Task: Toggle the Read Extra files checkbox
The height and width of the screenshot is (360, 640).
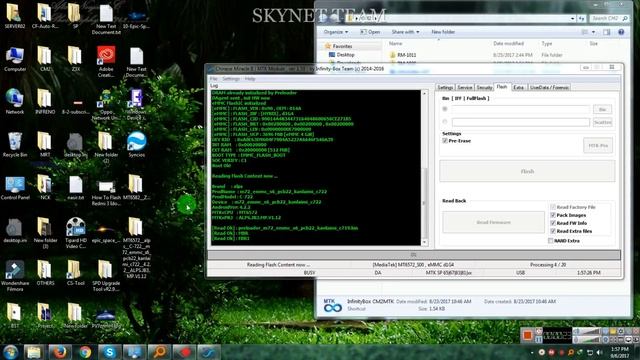Action: [553, 231]
